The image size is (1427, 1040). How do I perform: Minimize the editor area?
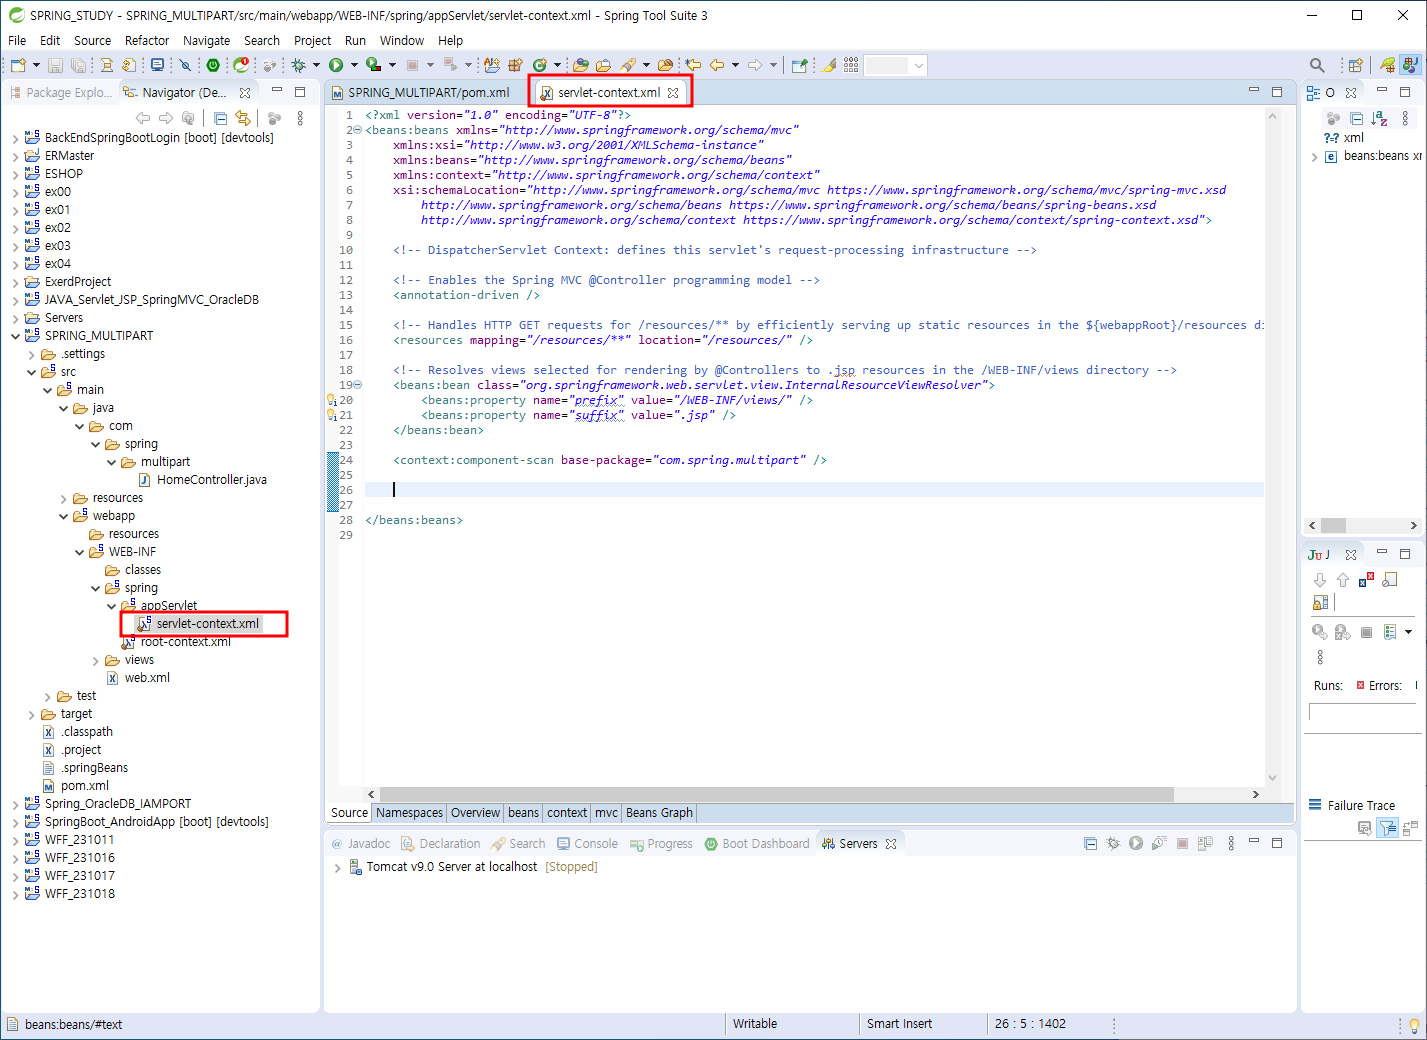tap(1254, 91)
